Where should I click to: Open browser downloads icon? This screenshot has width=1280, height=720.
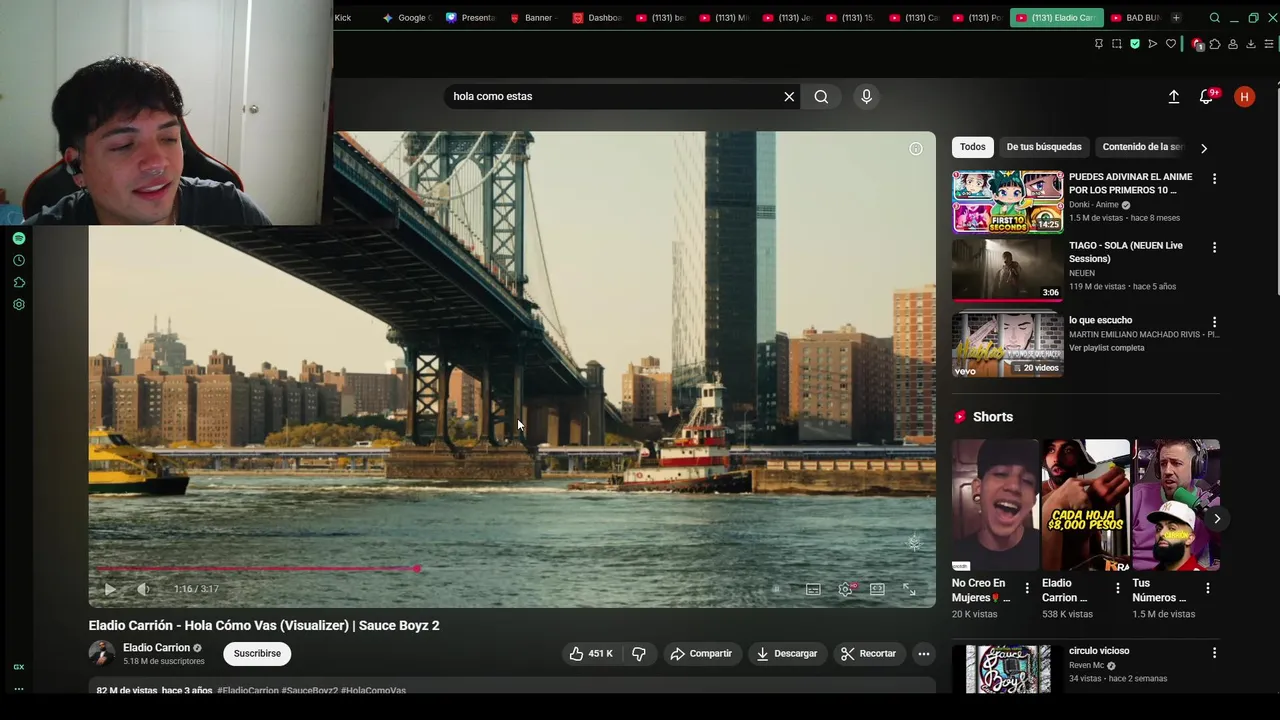point(1251,44)
